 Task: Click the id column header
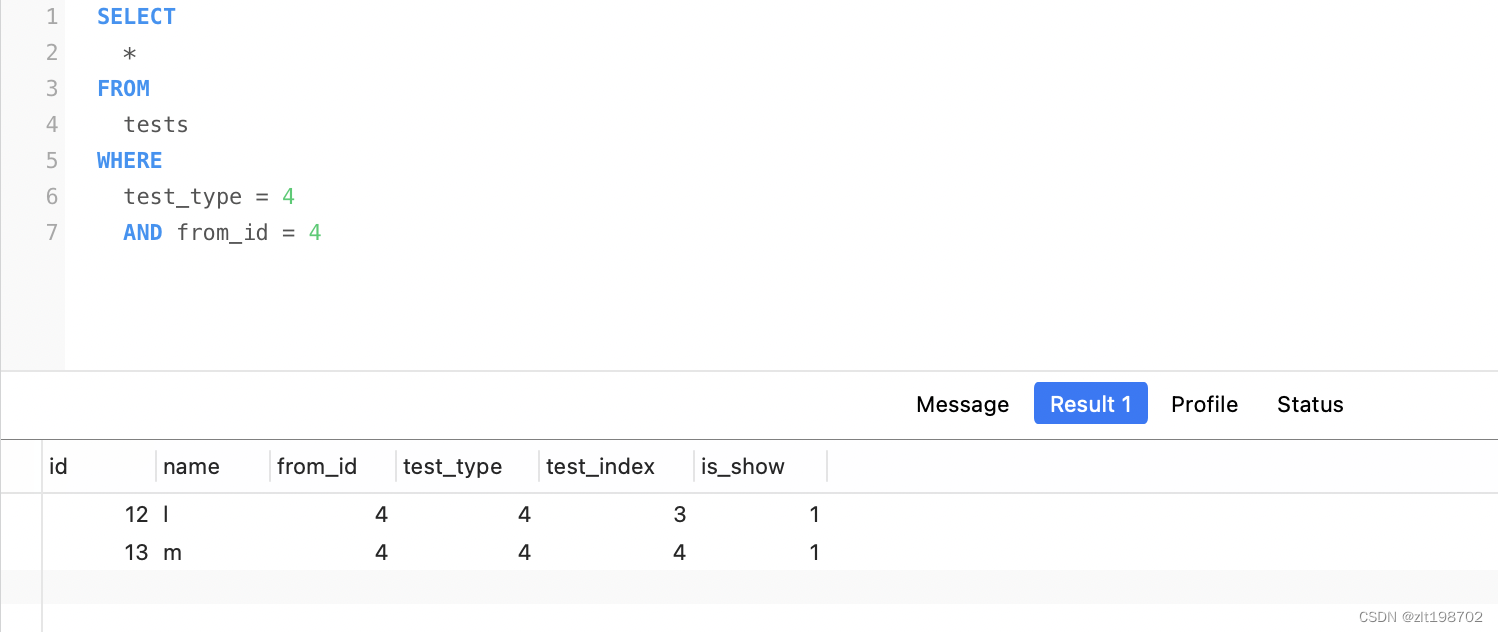pos(59,466)
